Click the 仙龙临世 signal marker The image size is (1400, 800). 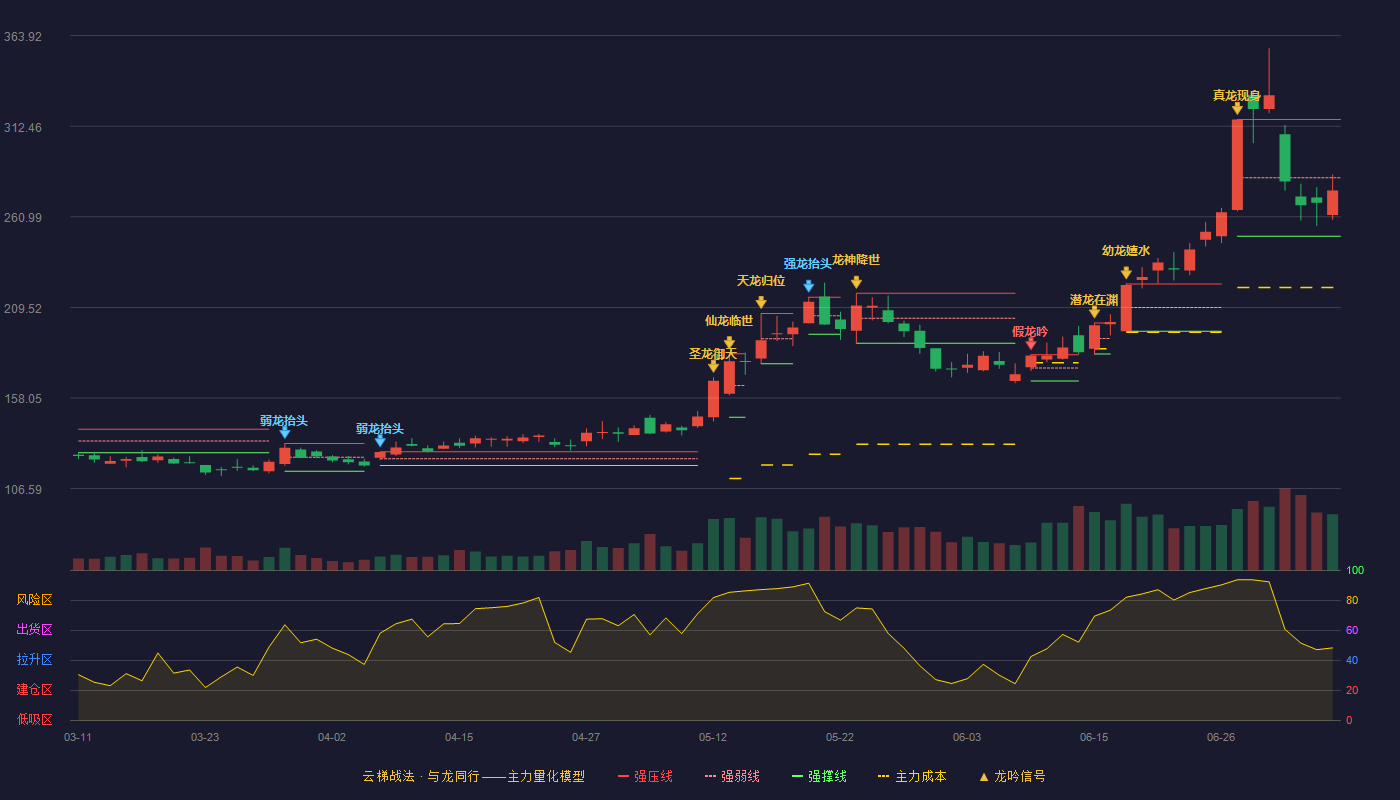tap(729, 343)
